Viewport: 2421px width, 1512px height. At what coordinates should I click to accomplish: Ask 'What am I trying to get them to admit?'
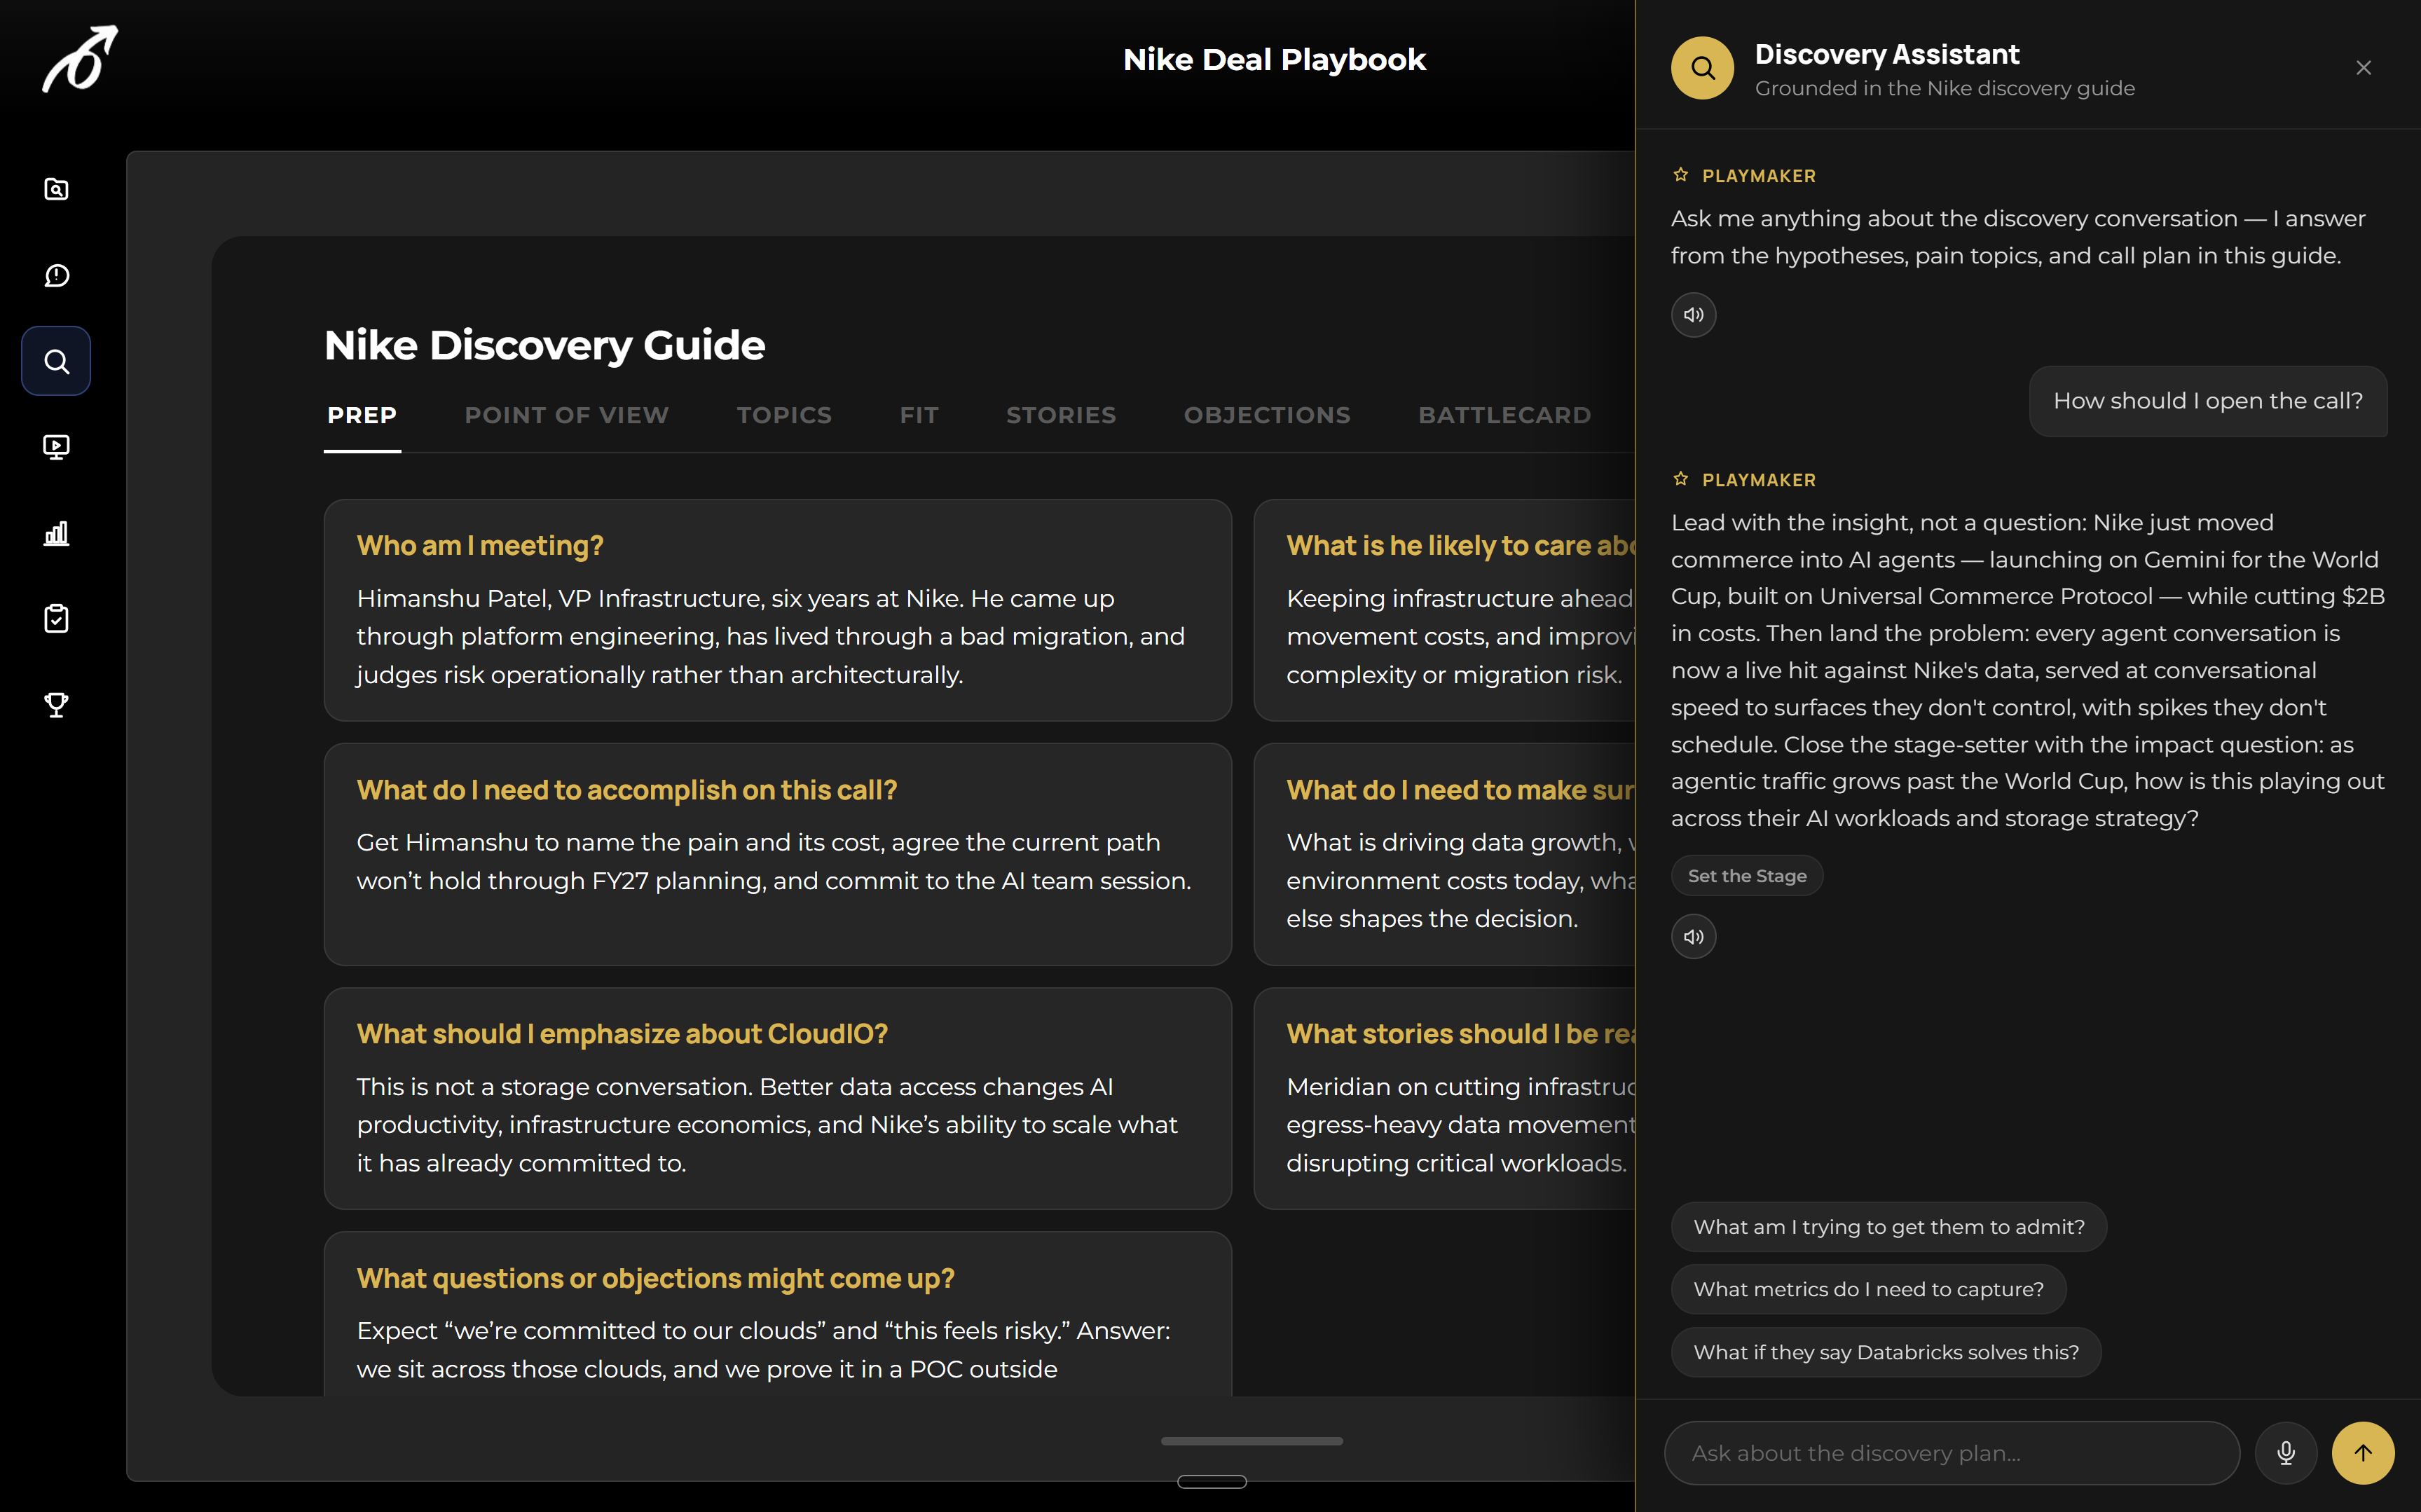(x=1889, y=1227)
